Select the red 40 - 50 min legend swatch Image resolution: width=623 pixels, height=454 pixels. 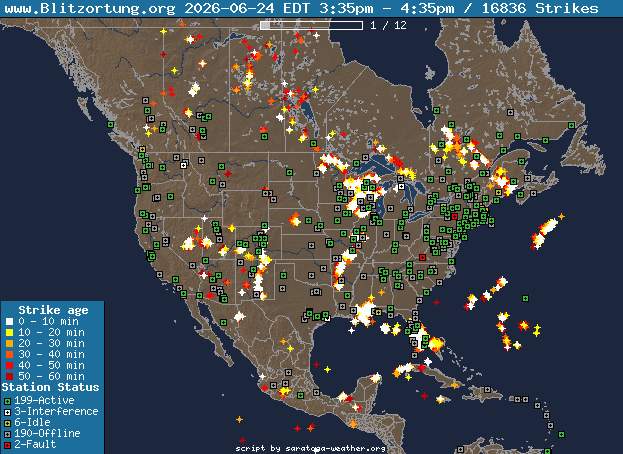click(10, 365)
